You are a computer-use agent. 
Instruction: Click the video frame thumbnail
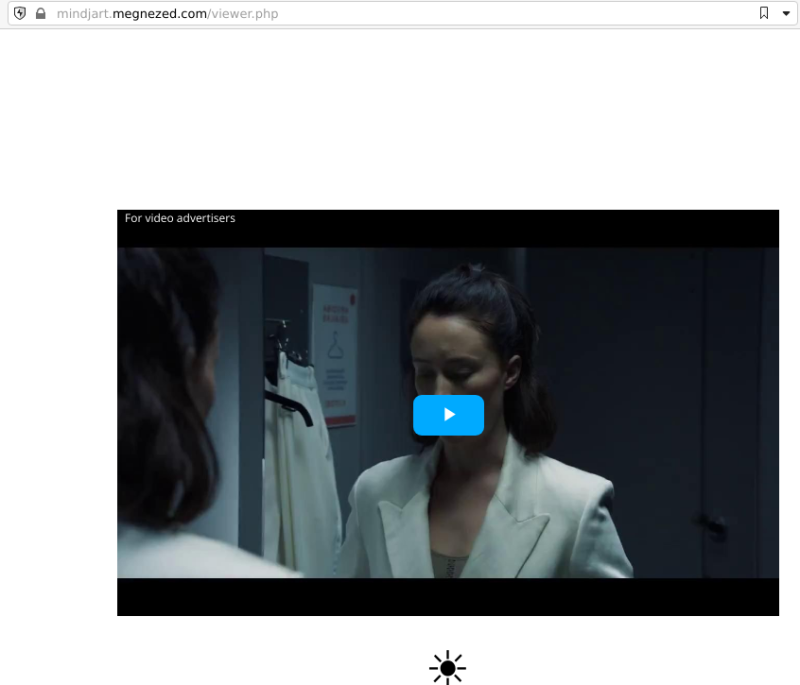[x=448, y=413]
